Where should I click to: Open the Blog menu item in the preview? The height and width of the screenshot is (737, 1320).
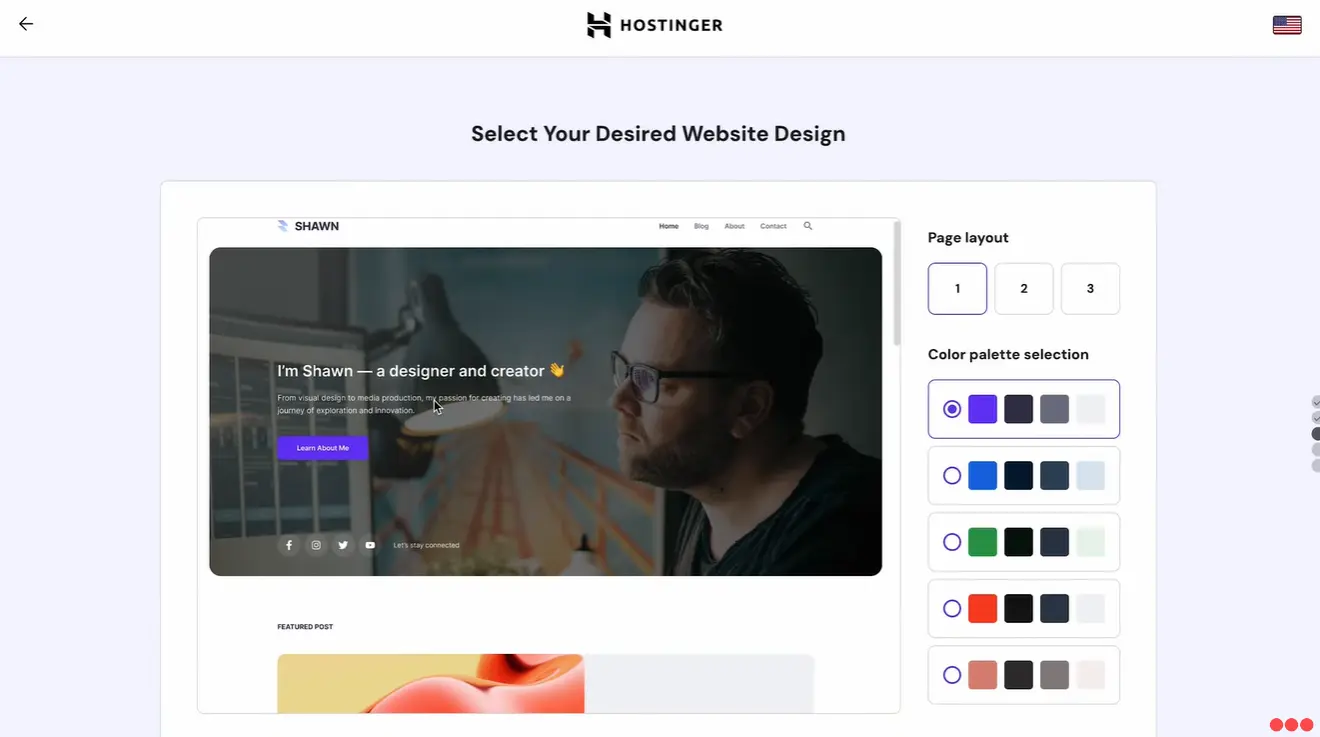701,226
